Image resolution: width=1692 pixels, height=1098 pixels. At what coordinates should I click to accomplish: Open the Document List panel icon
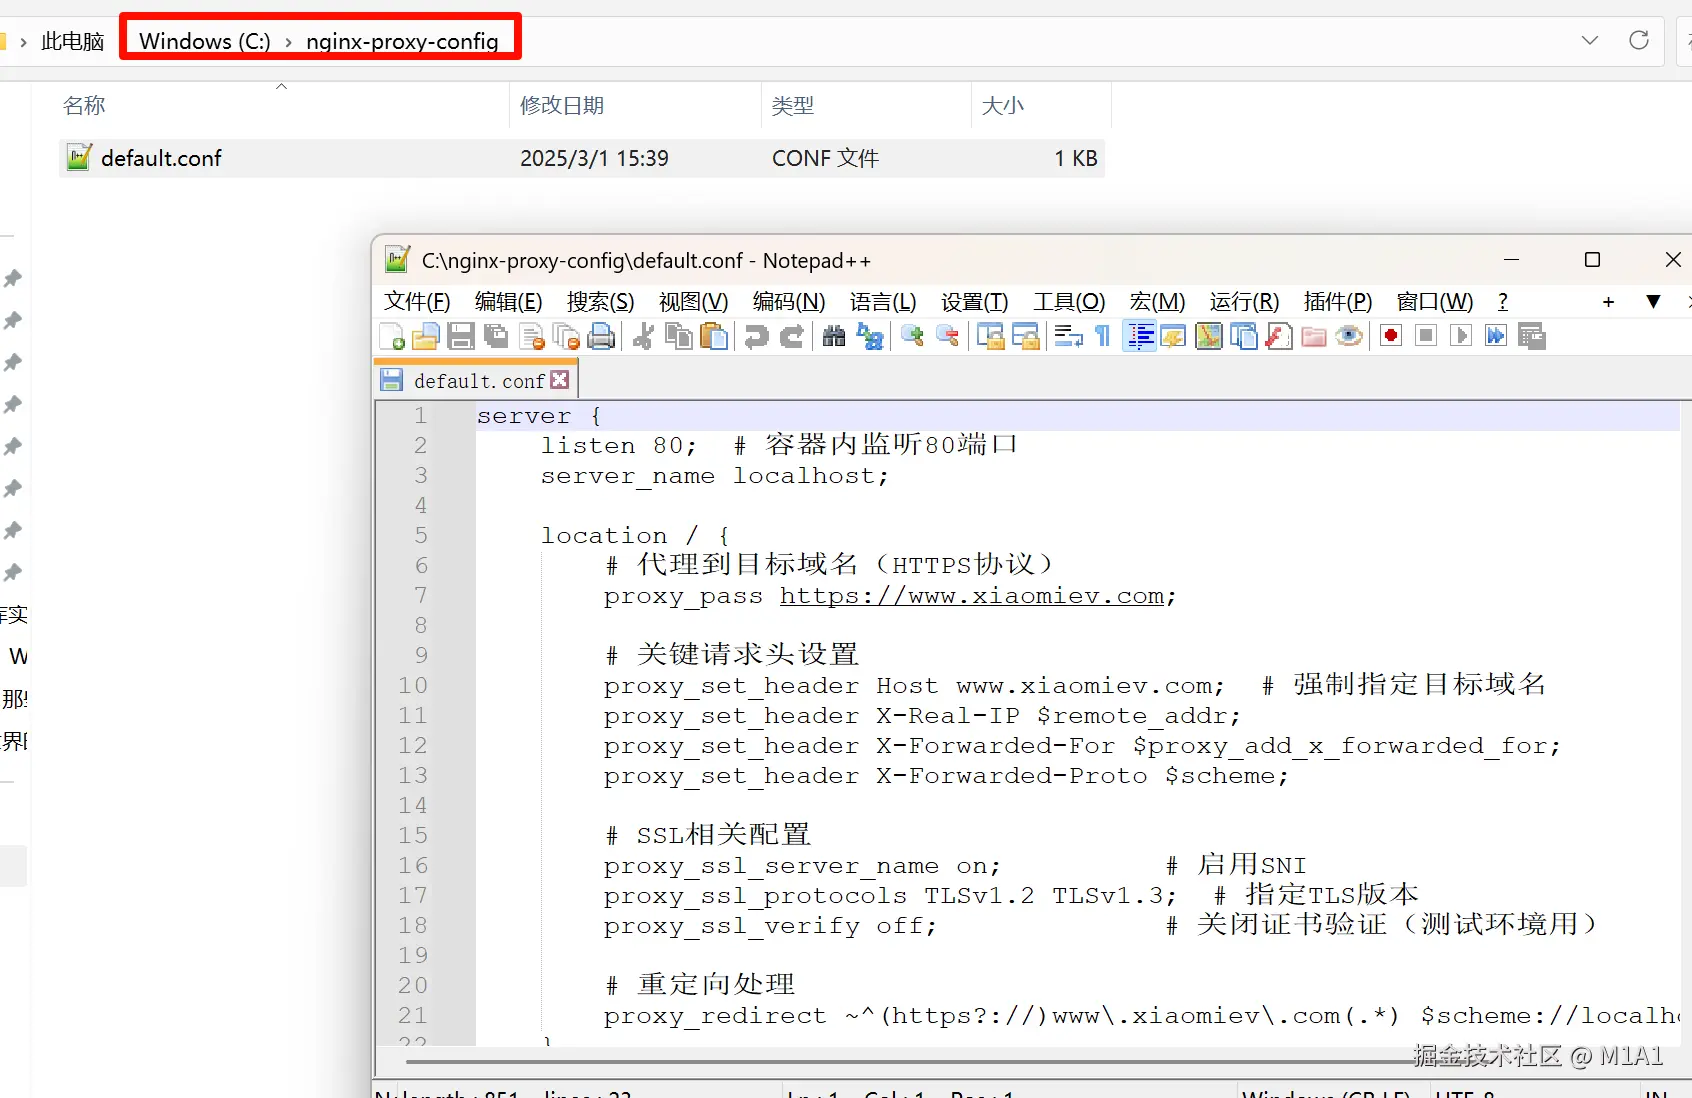[1244, 337]
